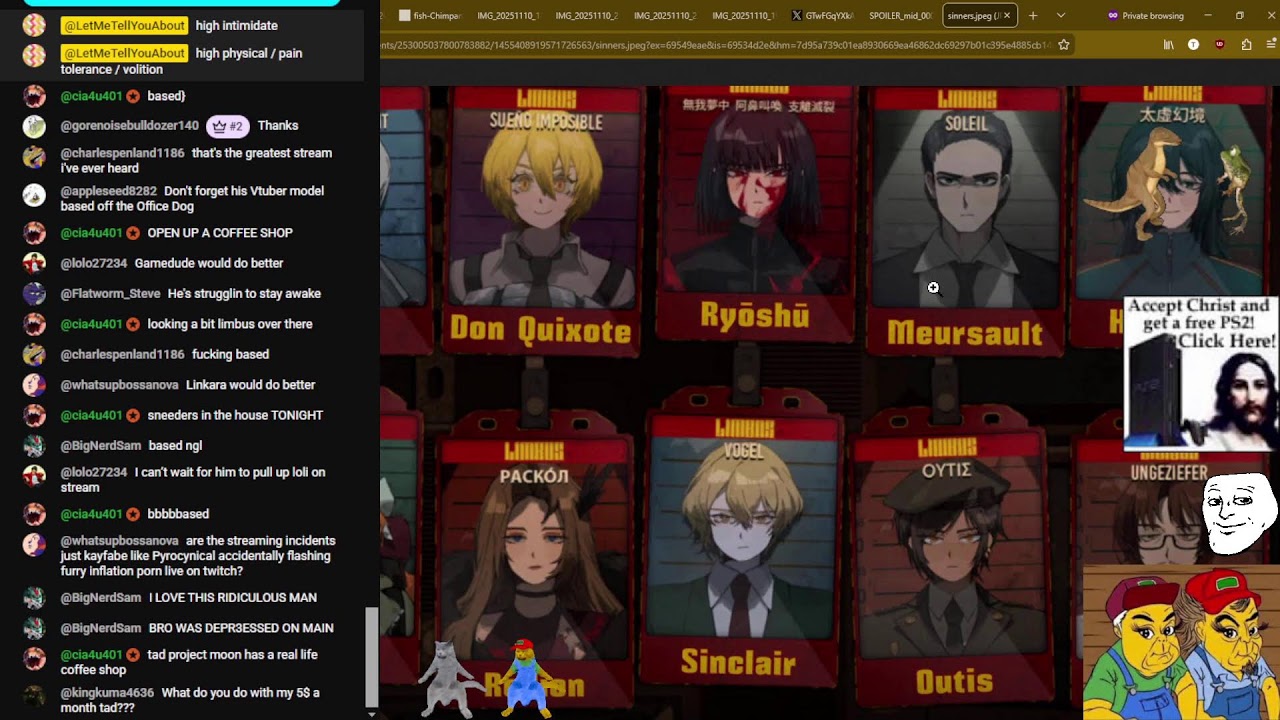
Task: Click Flatworm_Steve's chat avatar
Action: coord(35,294)
